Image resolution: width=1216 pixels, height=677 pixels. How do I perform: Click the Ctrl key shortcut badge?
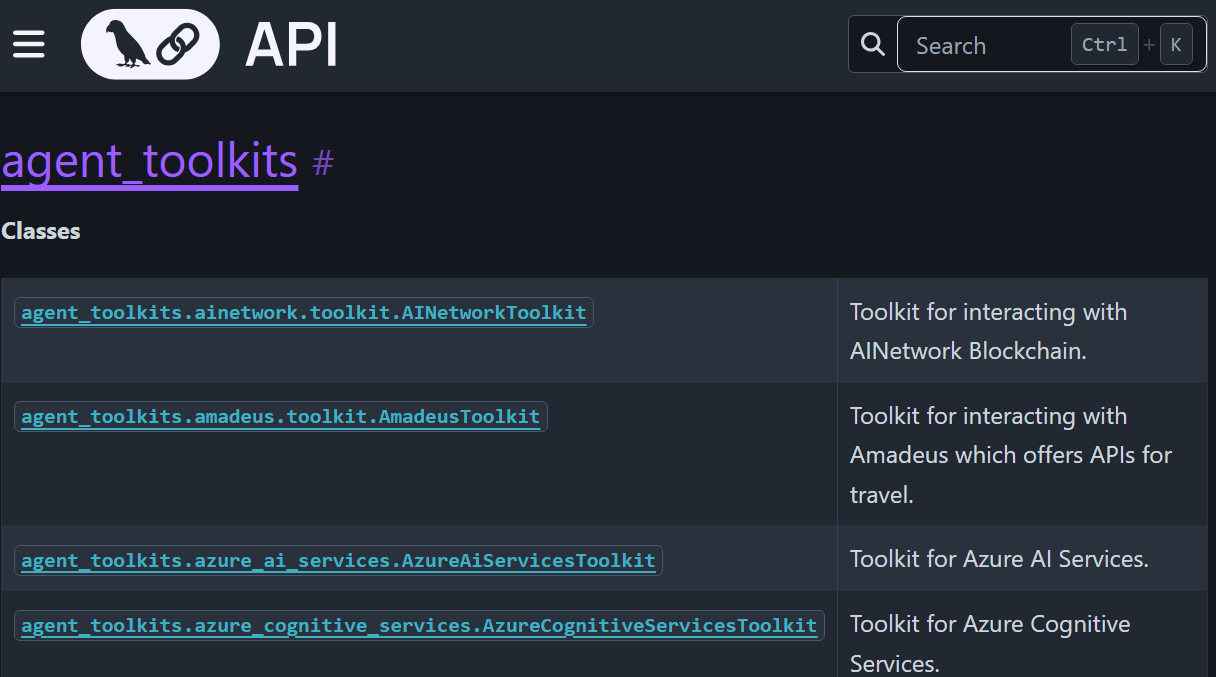(x=1104, y=44)
